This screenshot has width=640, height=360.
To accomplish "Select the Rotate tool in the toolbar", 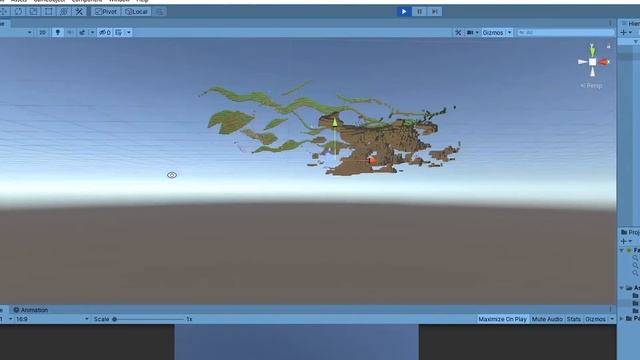I will coord(18,11).
